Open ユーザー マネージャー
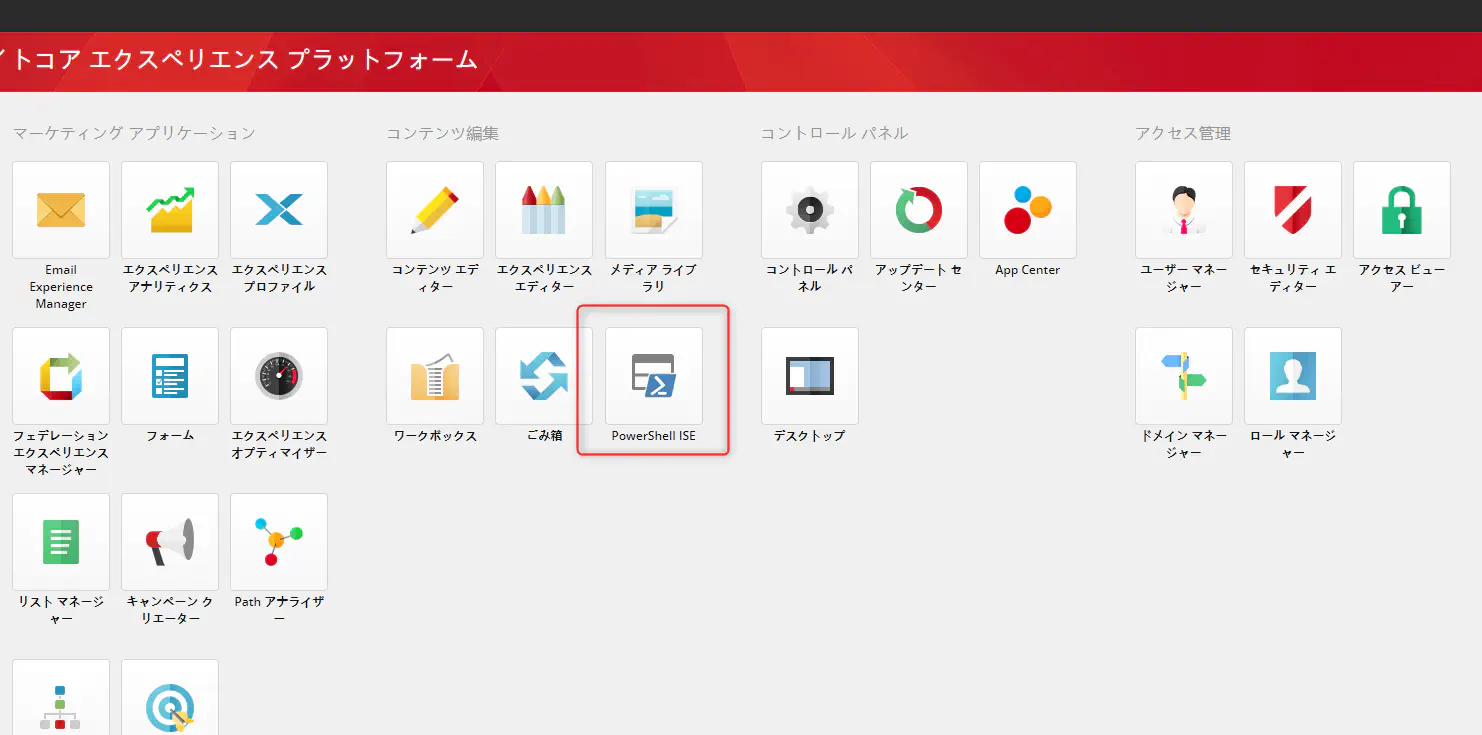1482x735 pixels. pyautogui.click(x=1184, y=210)
